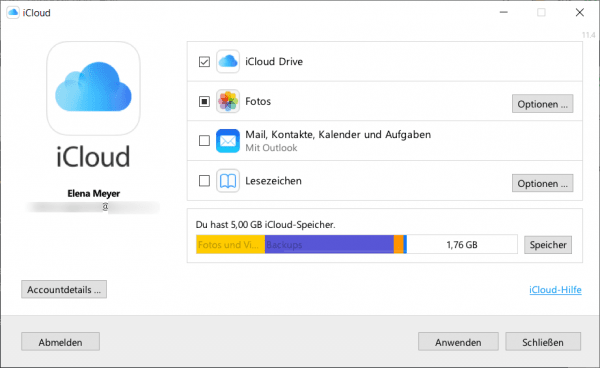Click the blue Mail envelope icon
The width and height of the screenshot is (600, 368).
click(x=228, y=141)
